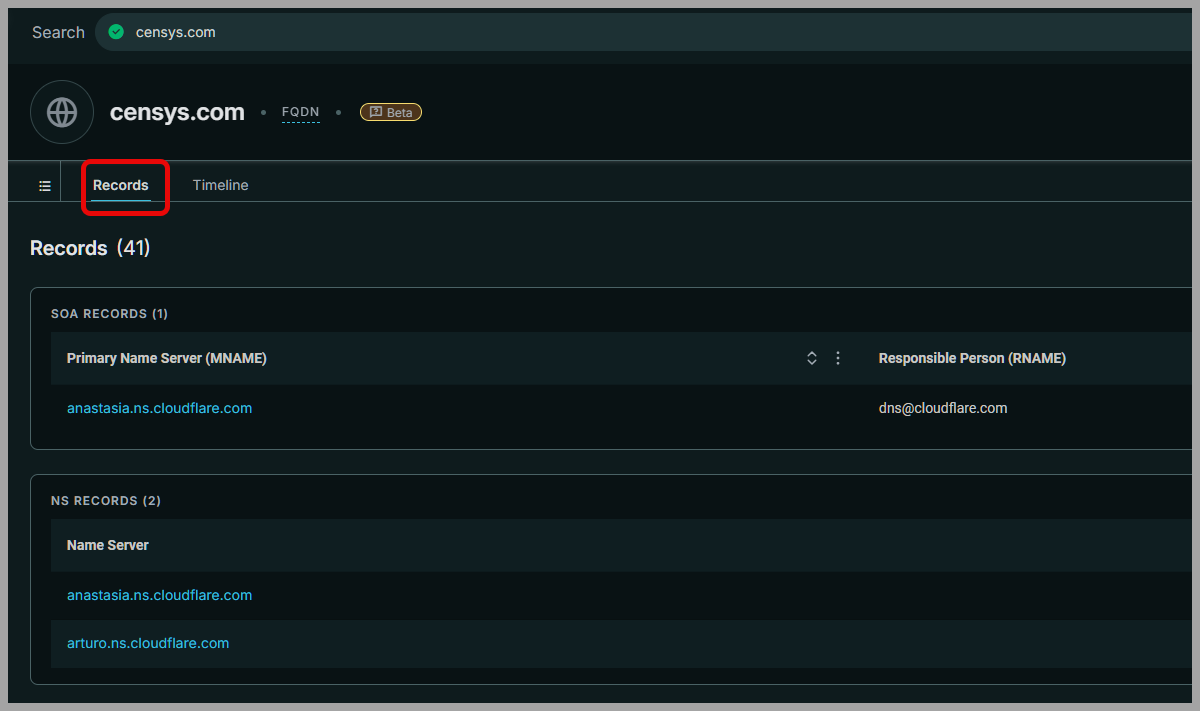The width and height of the screenshot is (1200, 711).
Task: Open the list menu icon left of Records
Action: tap(45, 186)
